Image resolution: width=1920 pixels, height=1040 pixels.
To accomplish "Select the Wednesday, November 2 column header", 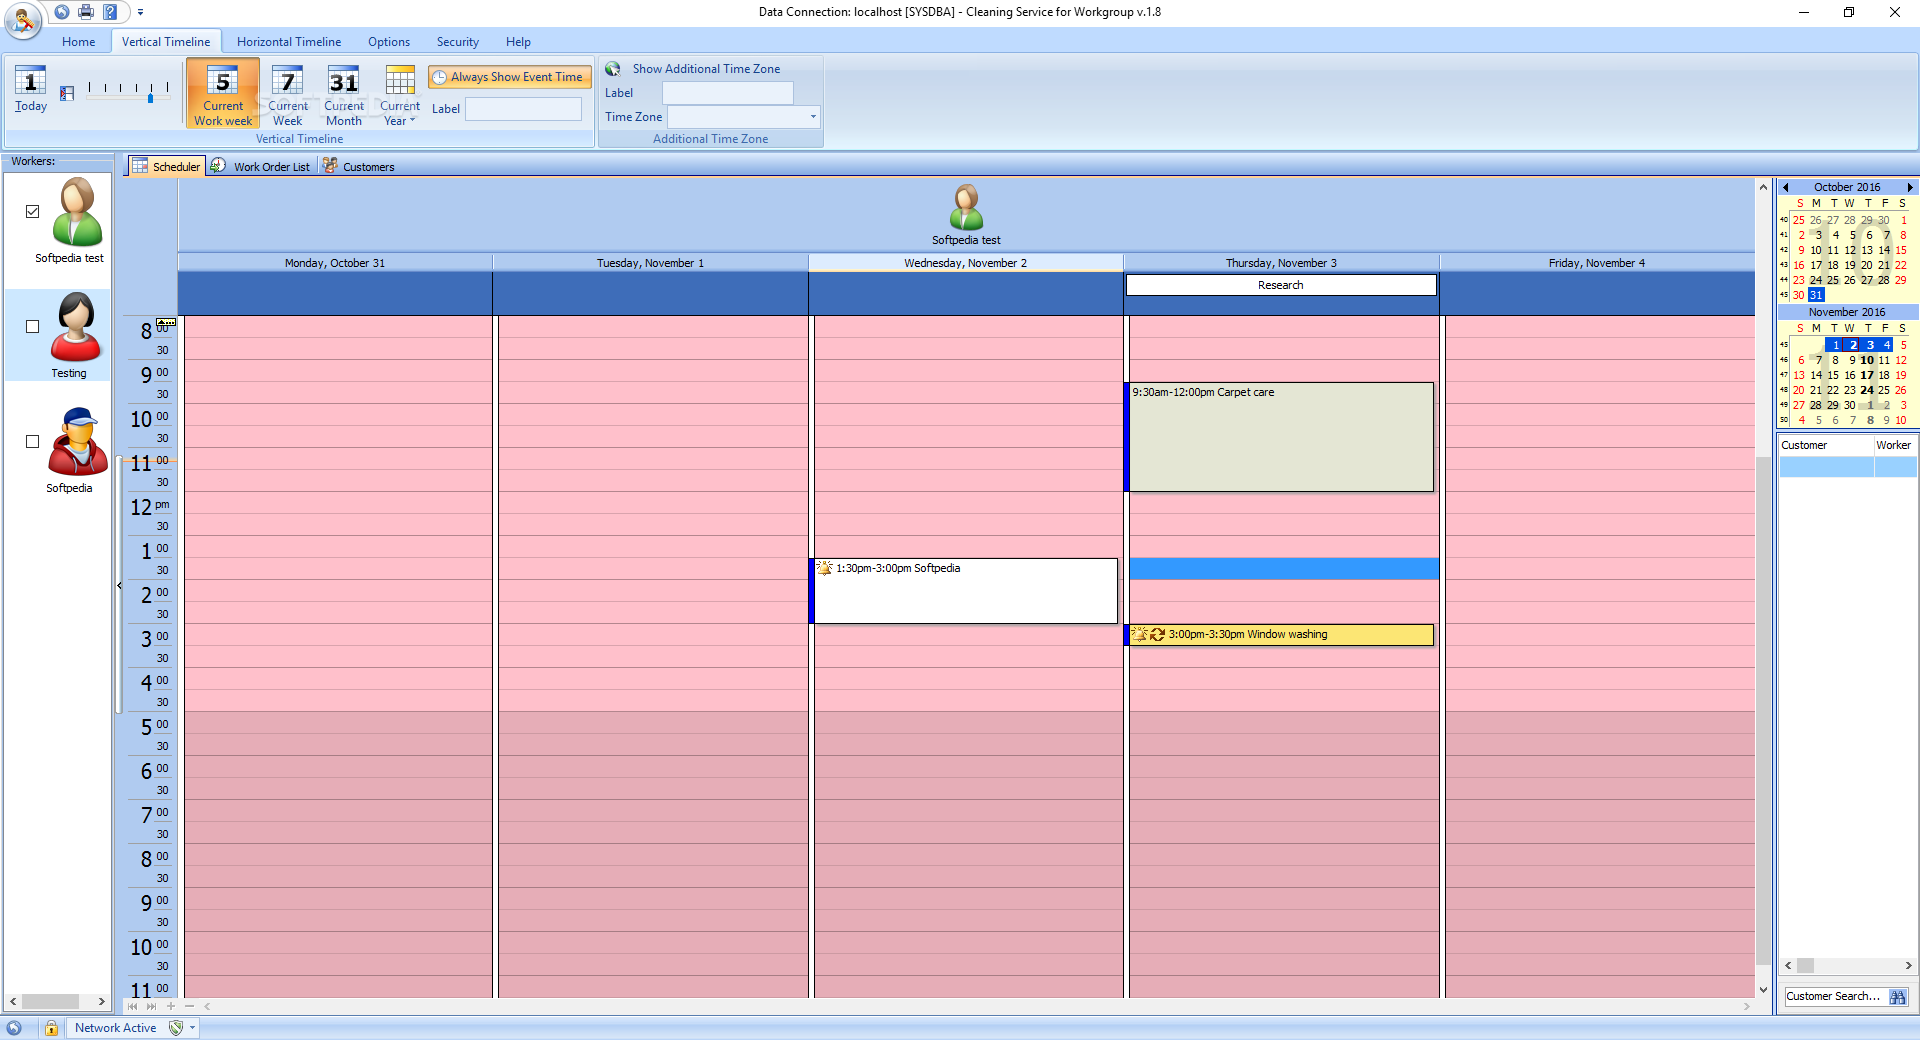I will pyautogui.click(x=966, y=263).
